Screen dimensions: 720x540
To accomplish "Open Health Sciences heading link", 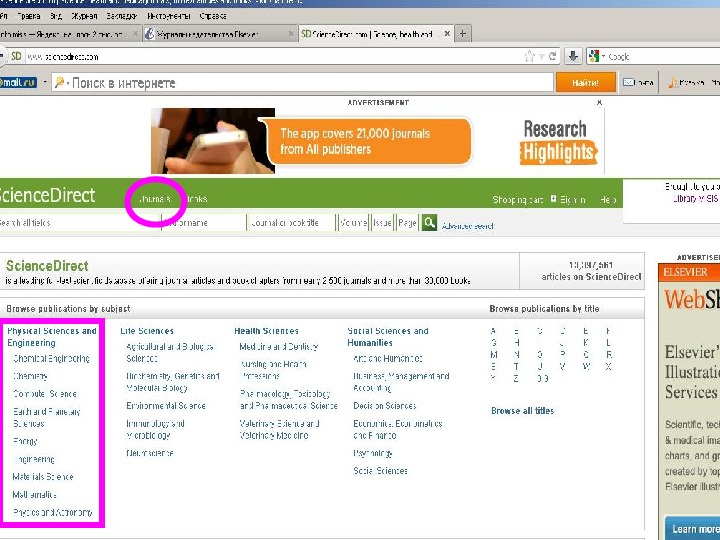I will coord(266,331).
